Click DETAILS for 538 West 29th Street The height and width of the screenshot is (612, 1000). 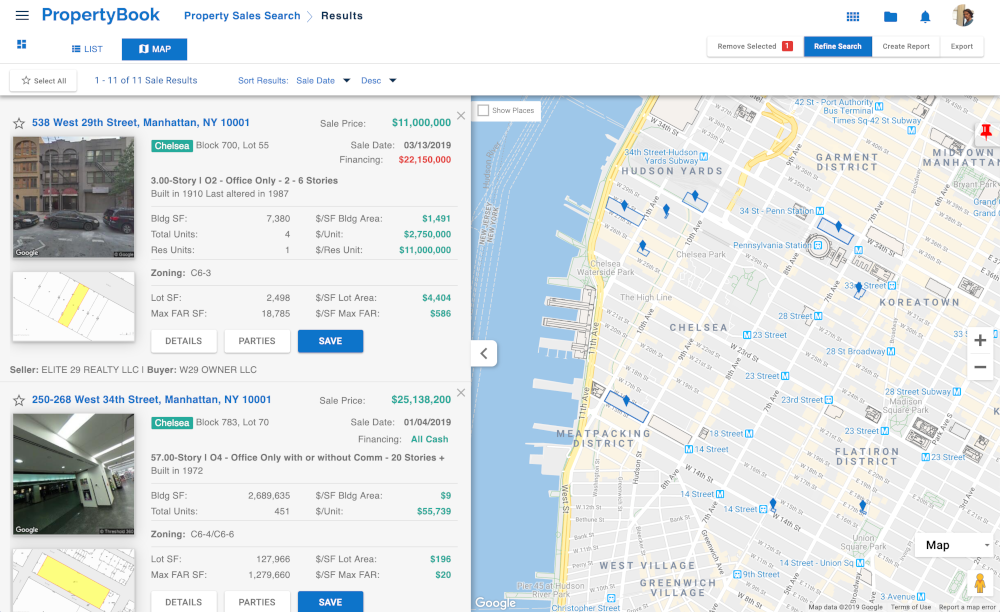184,341
